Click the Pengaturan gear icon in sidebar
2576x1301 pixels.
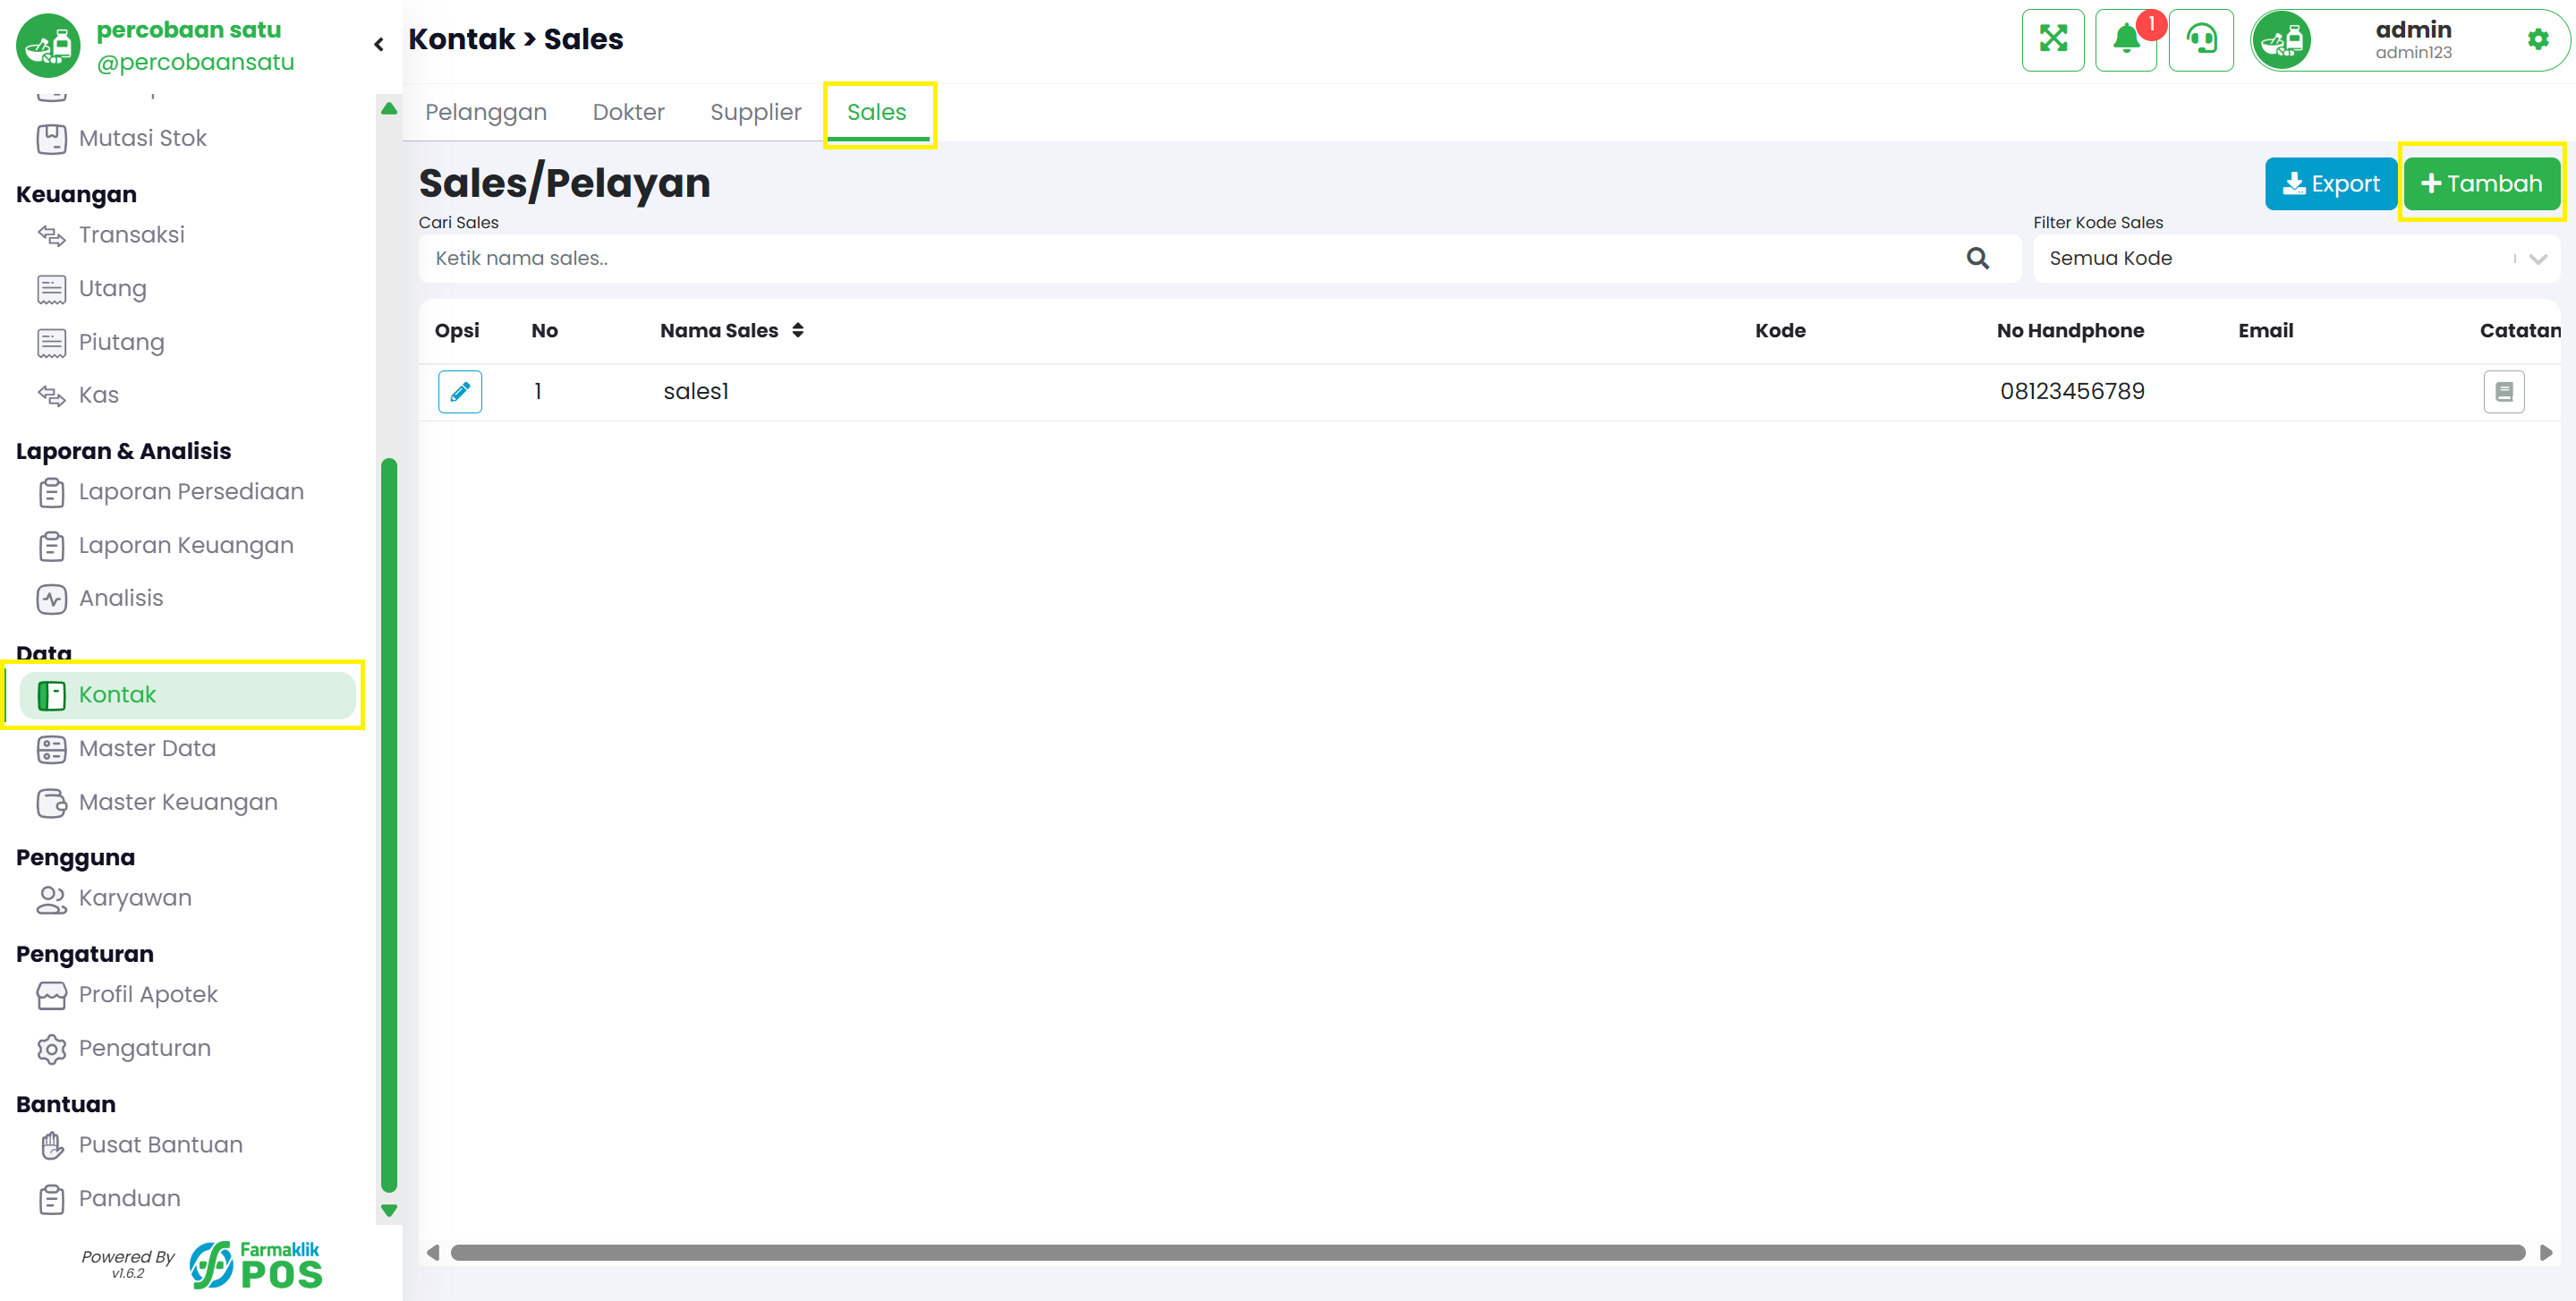(52, 1049)
